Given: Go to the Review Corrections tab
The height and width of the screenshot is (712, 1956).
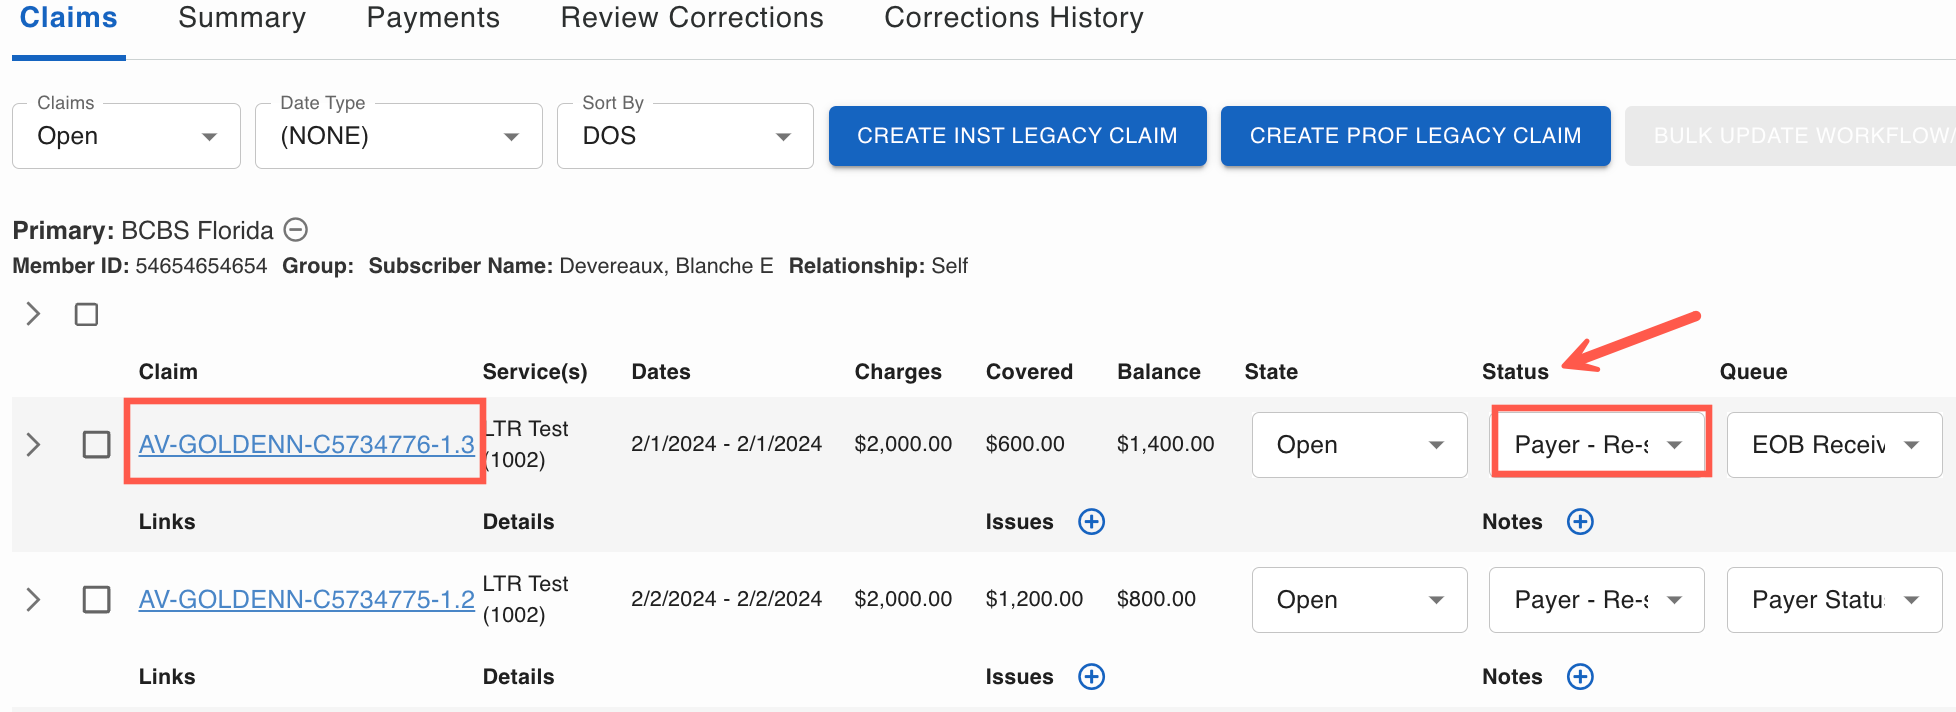Looking at the screenshot, I should click(x=691, y=18).
